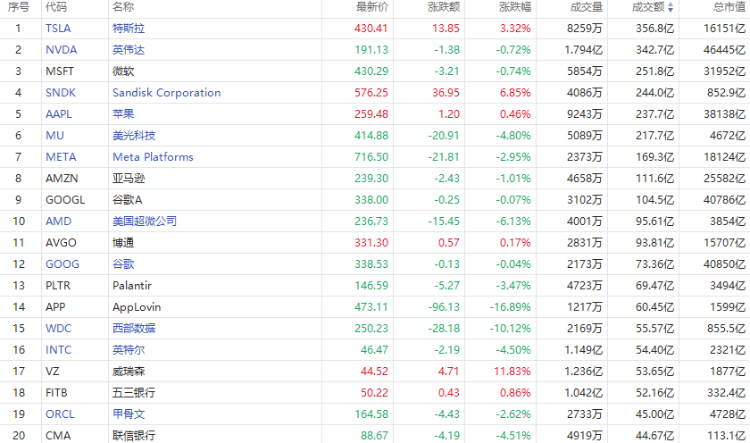Click the 总市值 column header
Viewport: 750px width, 443px height.
pos(729,7)
